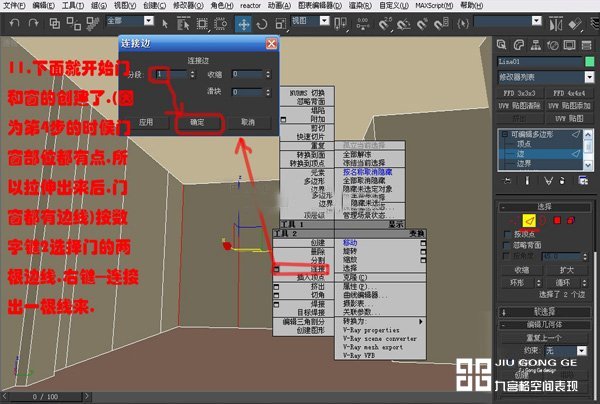The image size is (600, 404).
Task: Expand the 软选择 rollout header
Action: [x=544, y=312]
